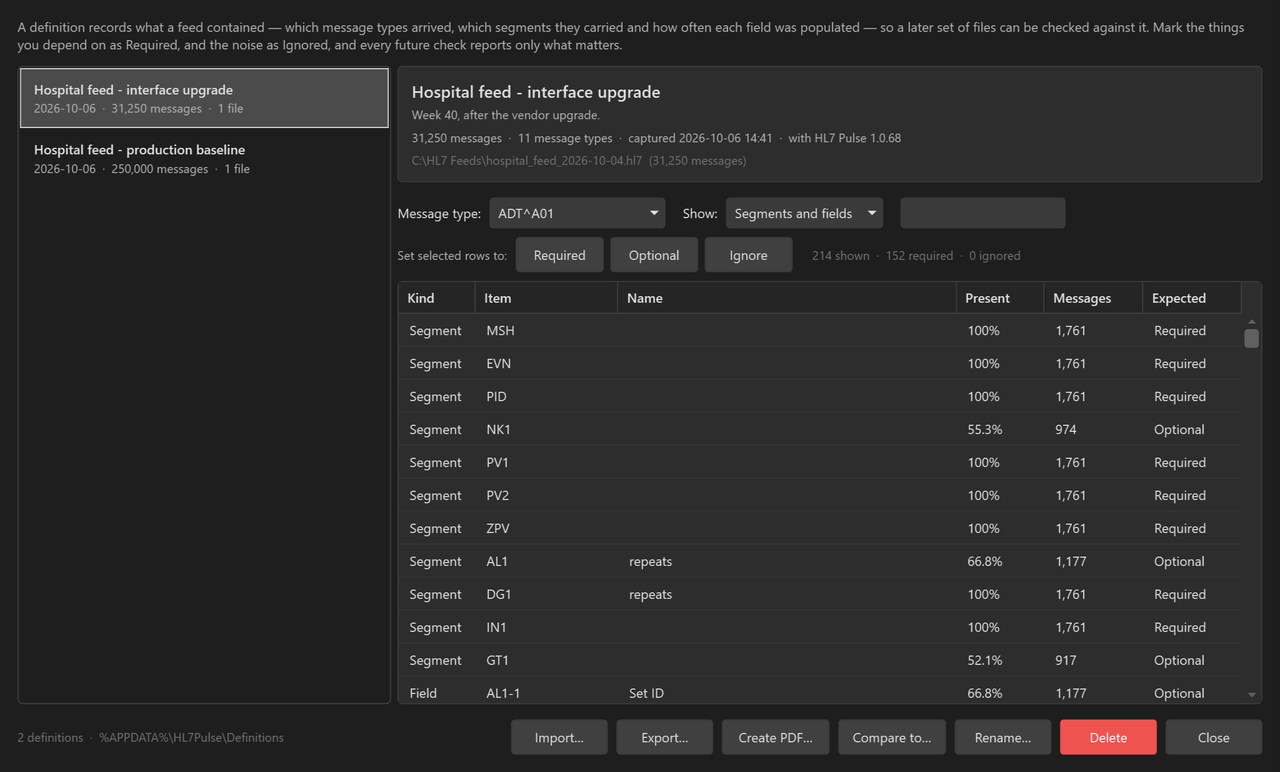This screenshot has width=1280, height=772.
Task: Sort by the Kind column header
Action: 437,298
